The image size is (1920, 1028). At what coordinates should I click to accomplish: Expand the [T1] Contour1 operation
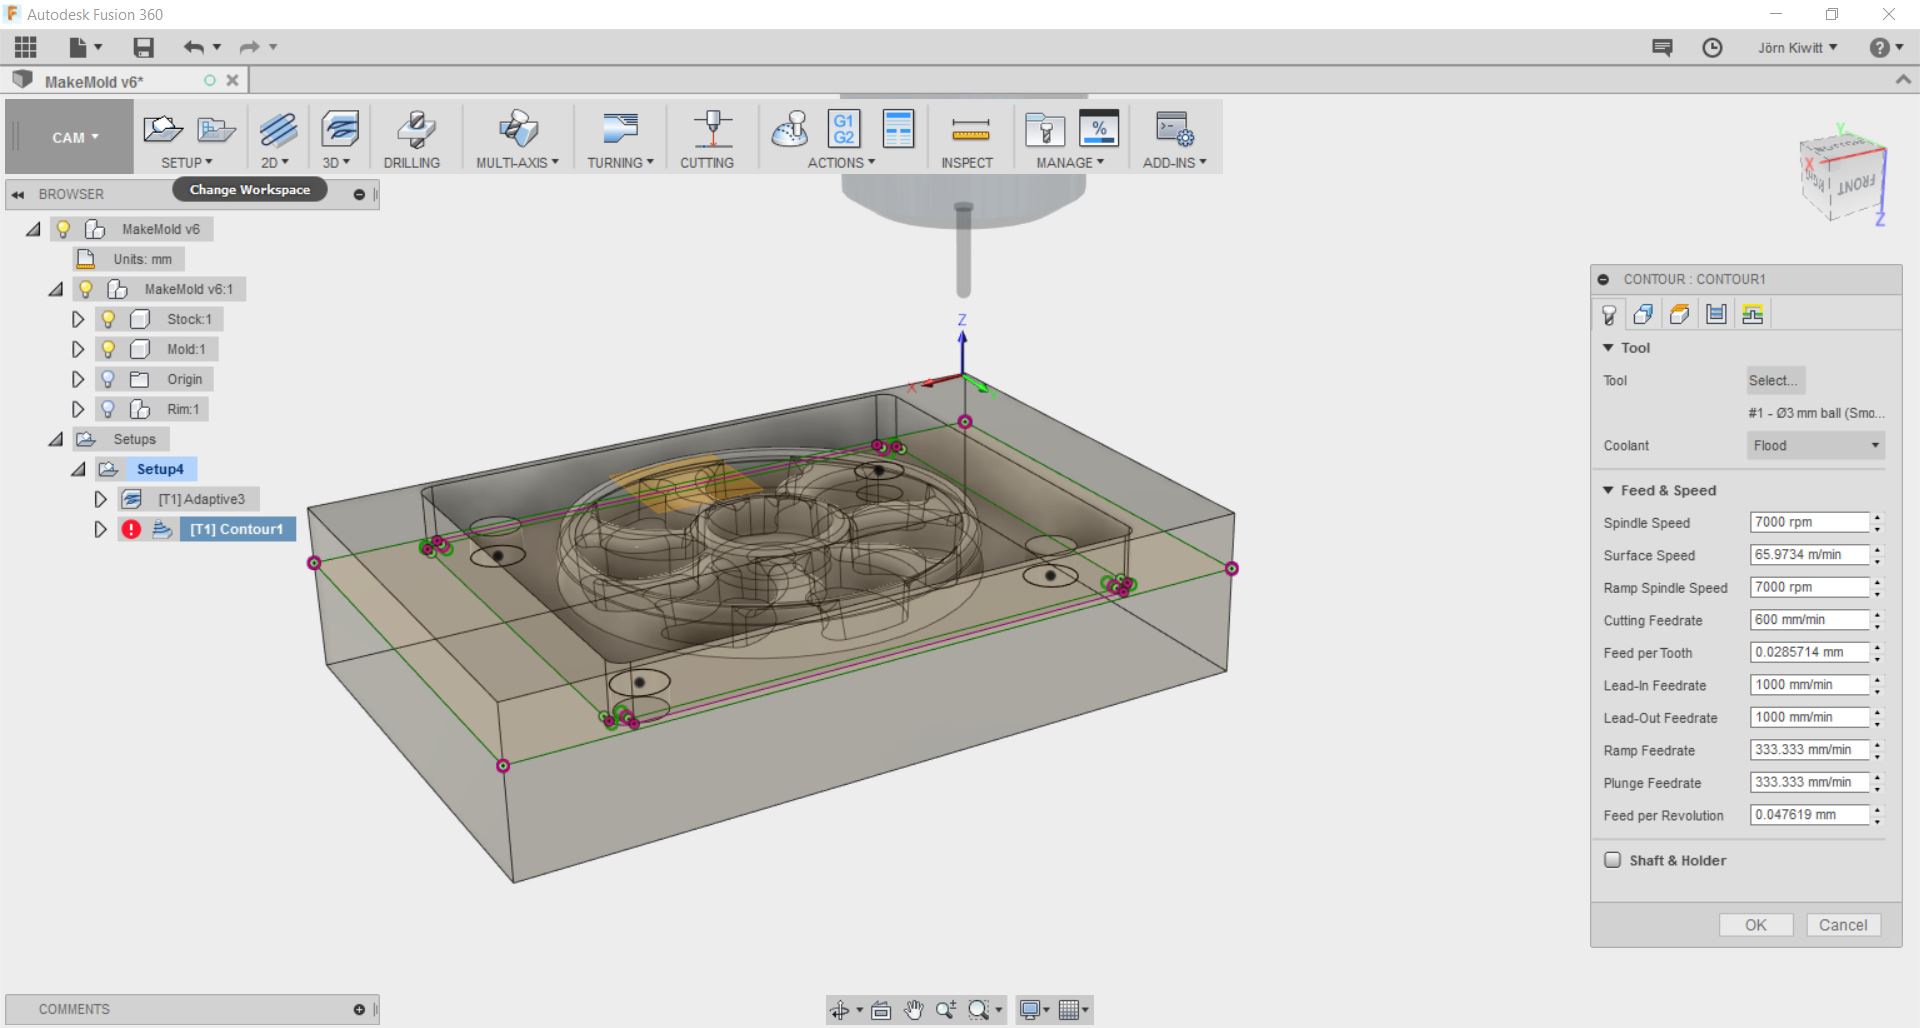pyautogui.click(x=100, y=529)
